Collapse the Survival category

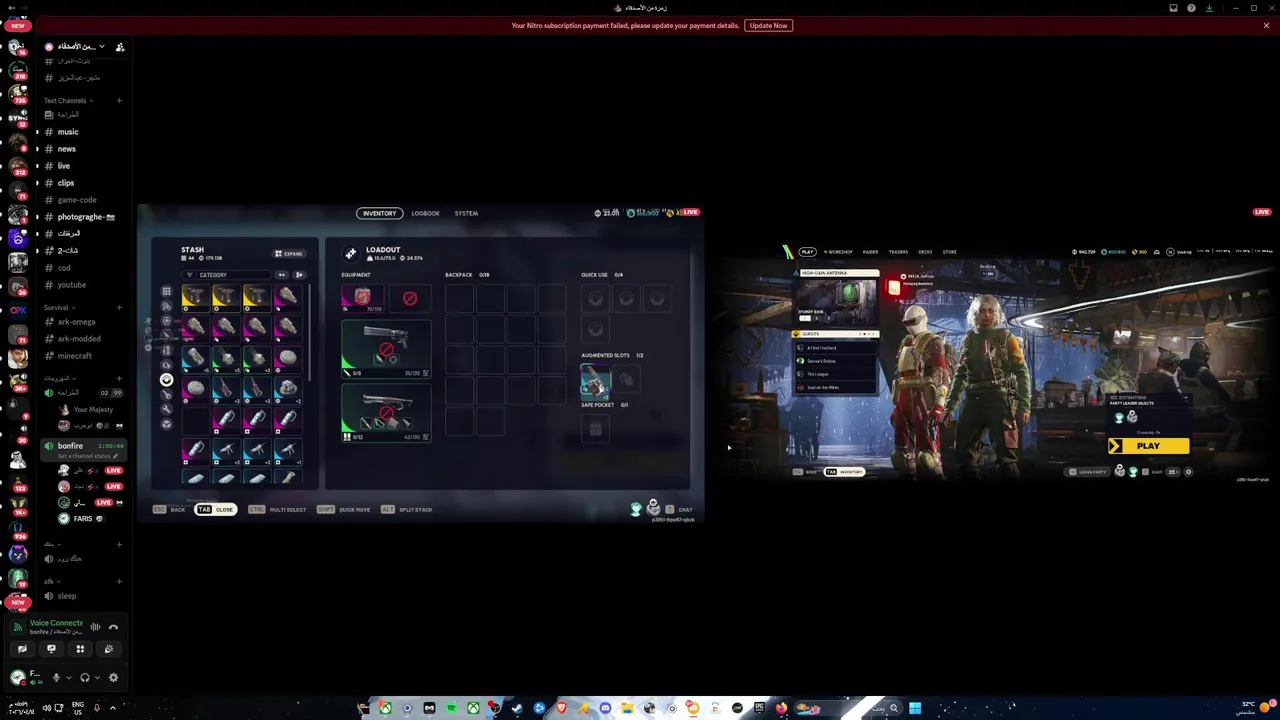coord(58,308)
